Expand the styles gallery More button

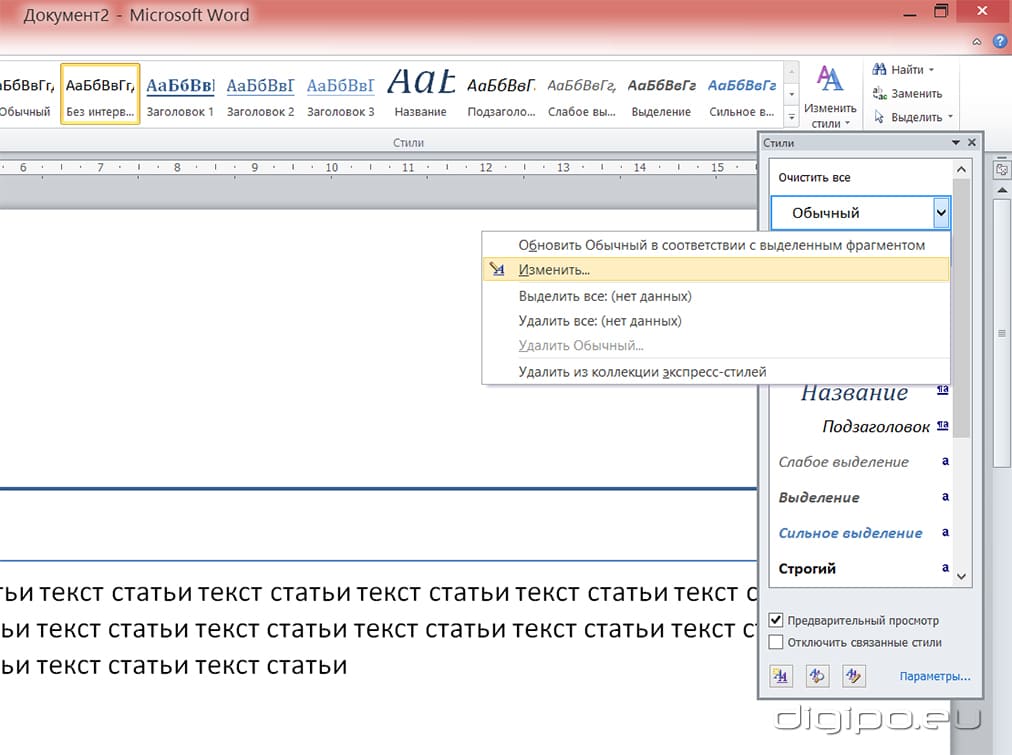(792, 117)
